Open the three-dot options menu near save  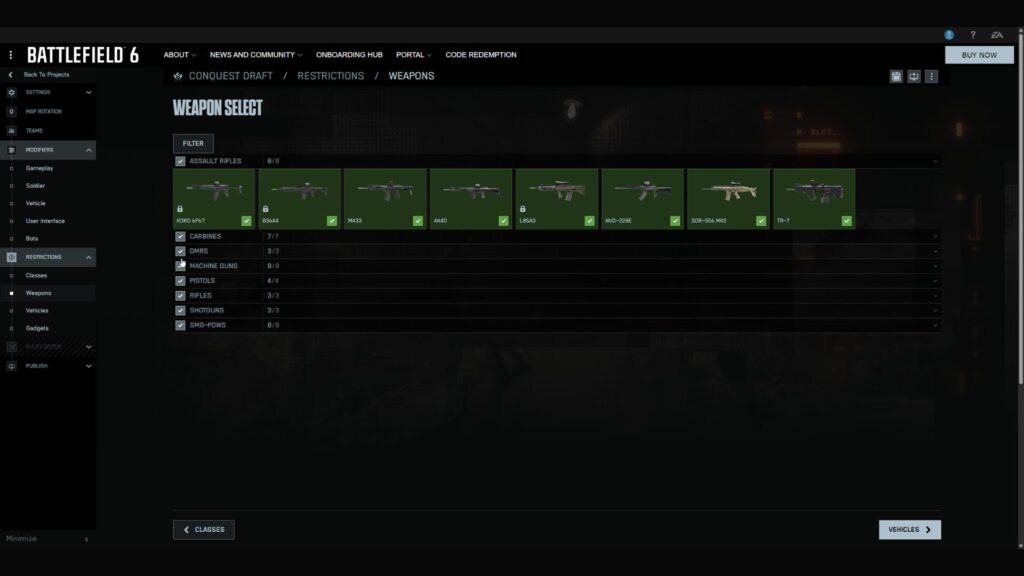tap(931, 76)
